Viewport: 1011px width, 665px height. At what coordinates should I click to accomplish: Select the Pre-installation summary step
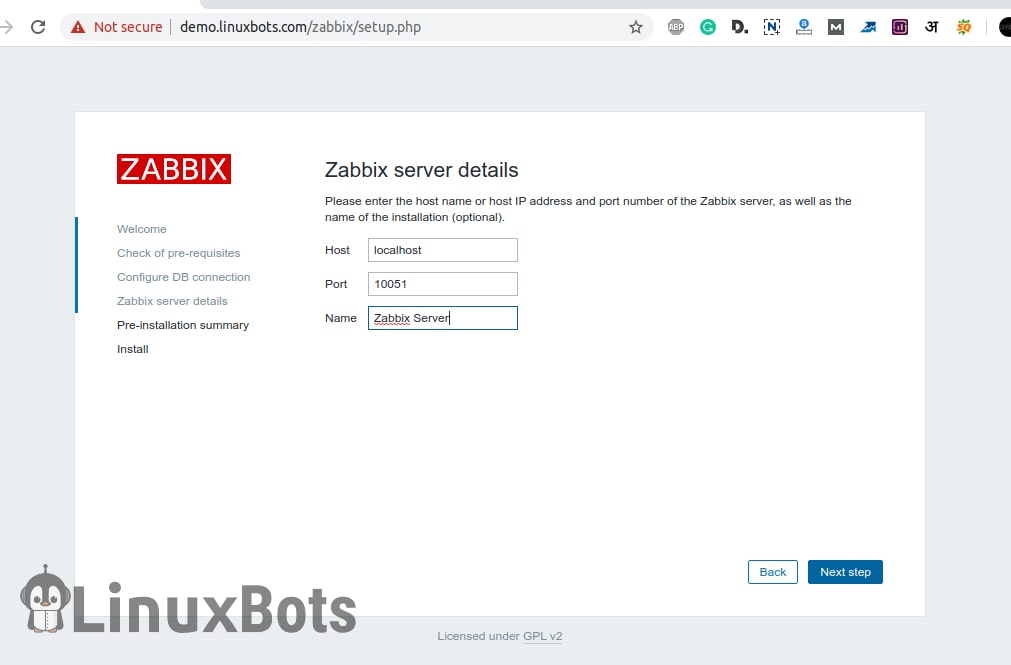(183, 325)
